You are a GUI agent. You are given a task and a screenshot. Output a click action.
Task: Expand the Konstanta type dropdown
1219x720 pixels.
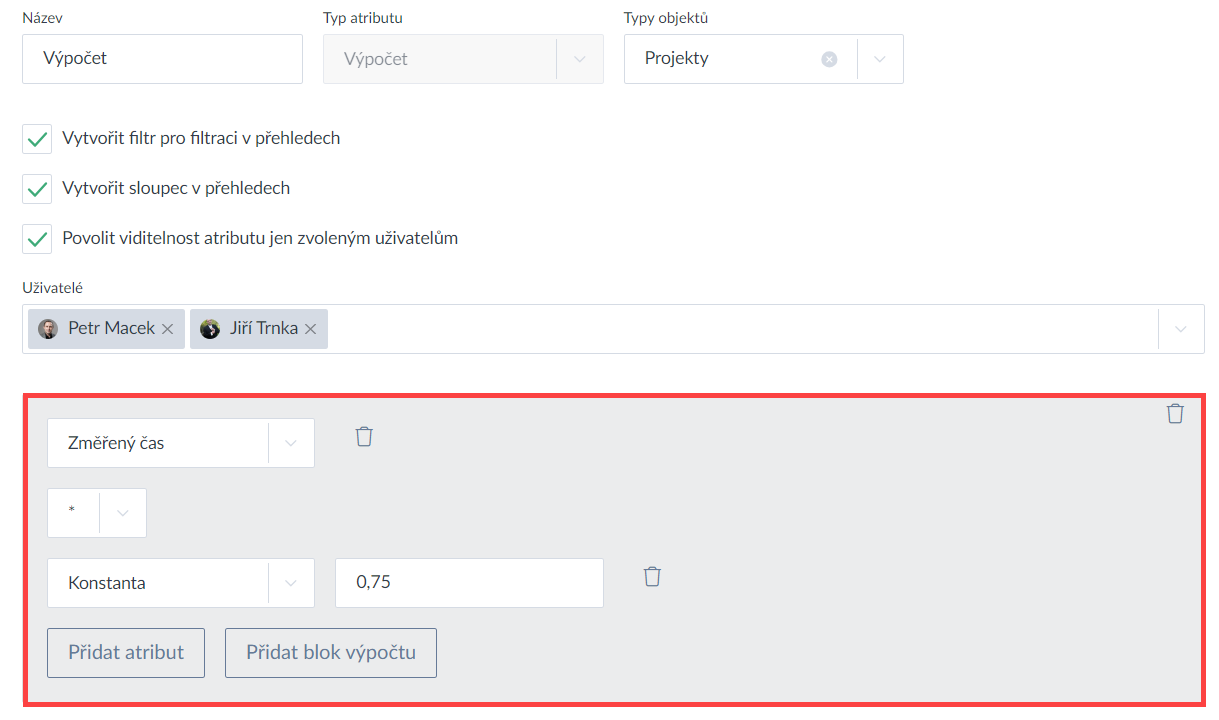click(x=291, y=583)
